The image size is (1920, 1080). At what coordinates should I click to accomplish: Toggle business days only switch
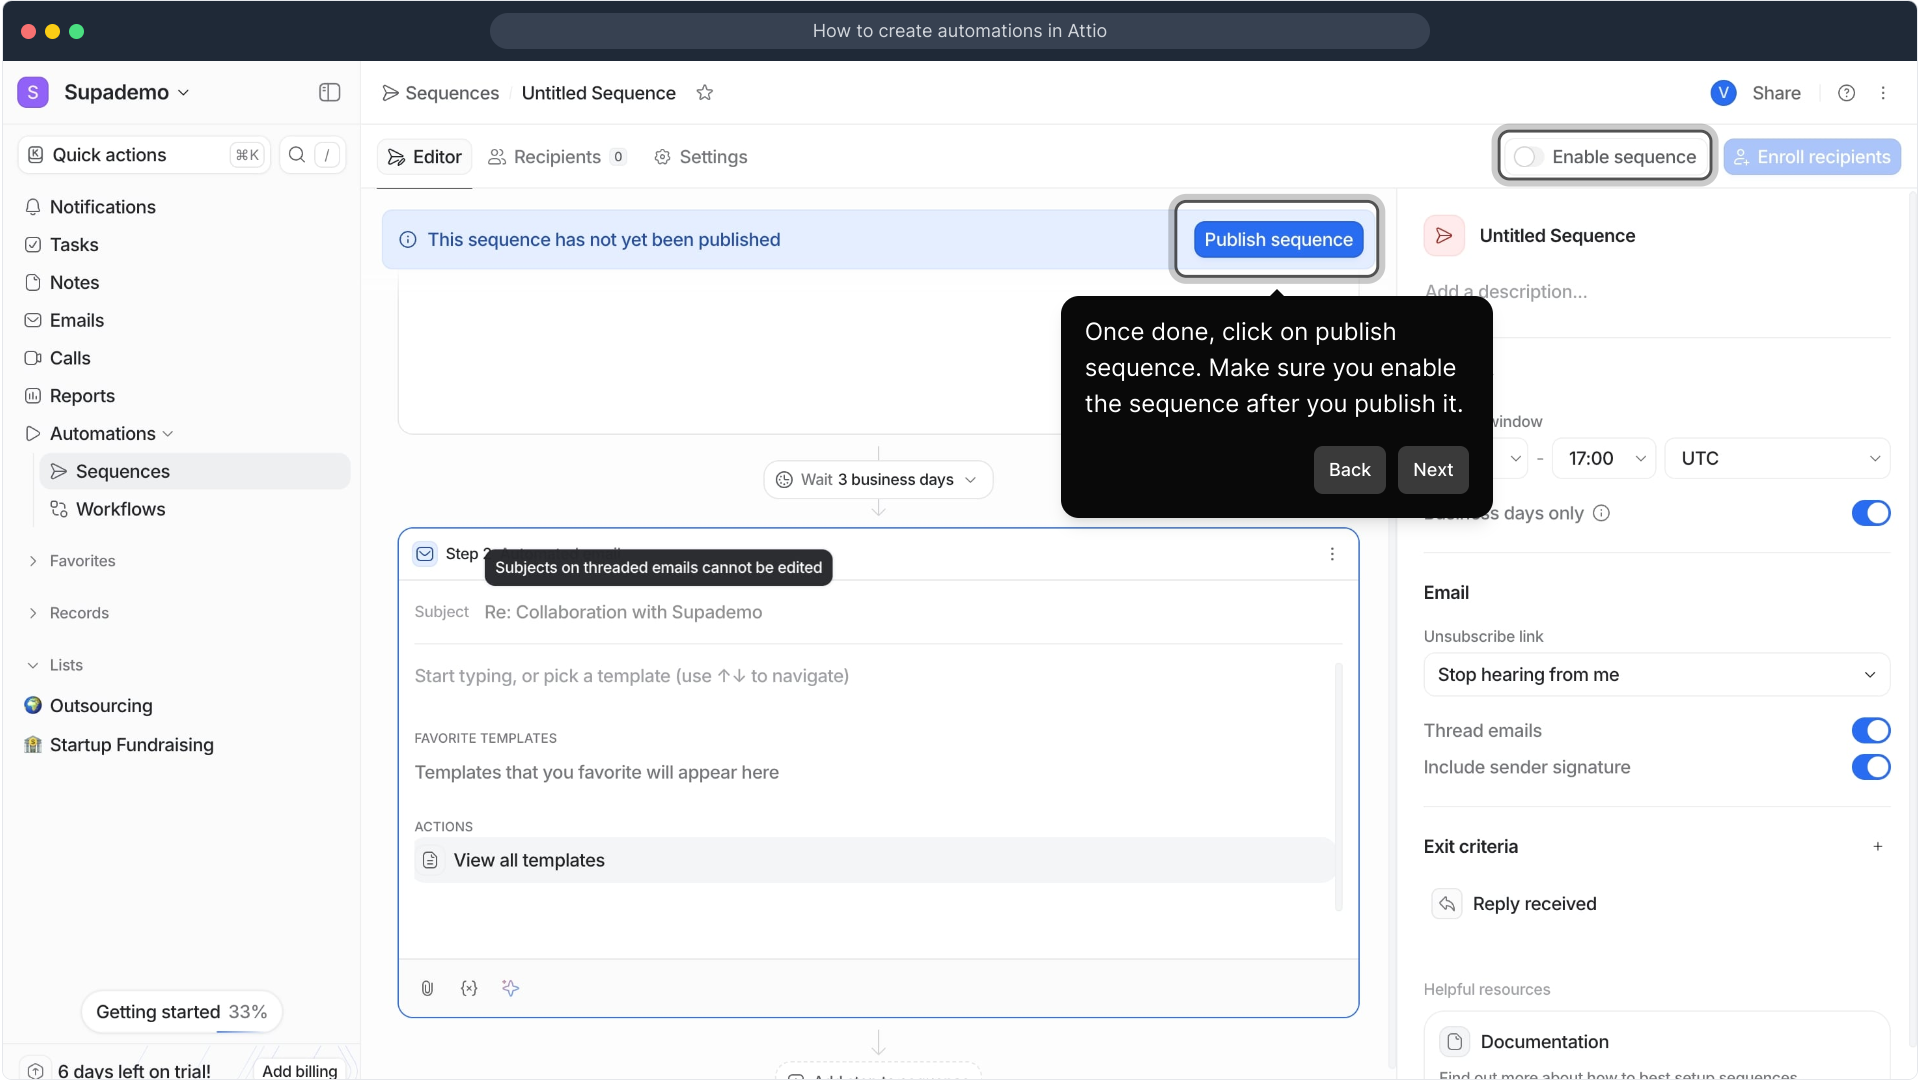pyautogui.click(x=1871, y=513)
